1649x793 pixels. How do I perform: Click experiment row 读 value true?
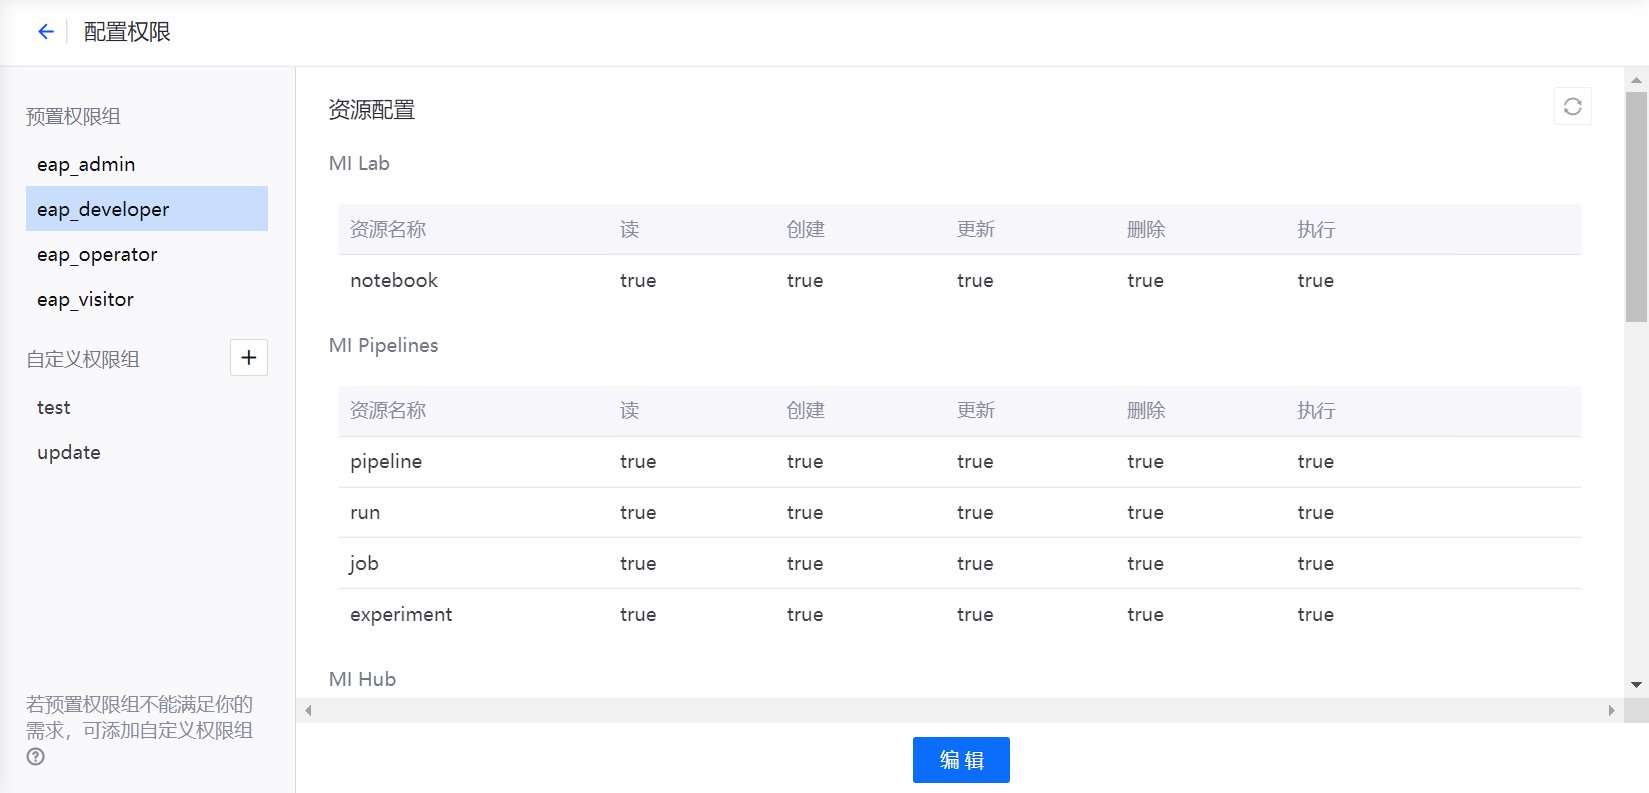point(638,614)
